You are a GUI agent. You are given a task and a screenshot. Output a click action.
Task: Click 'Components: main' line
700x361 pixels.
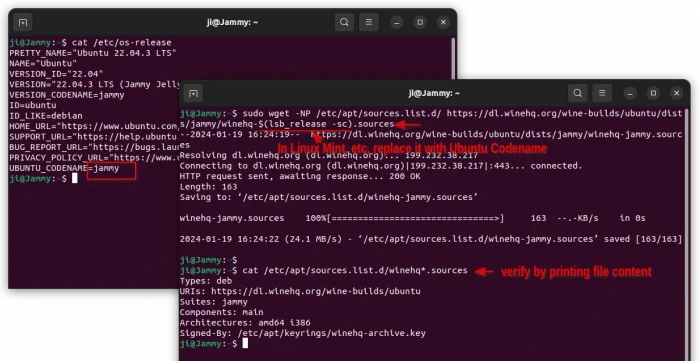pos(221,312)
